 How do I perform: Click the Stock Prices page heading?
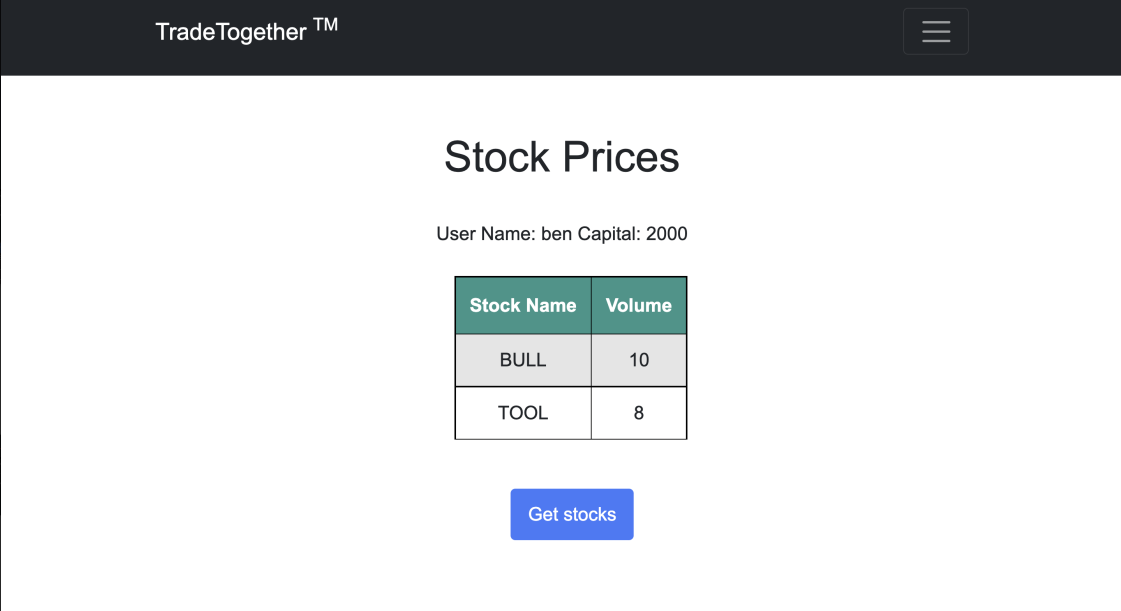pyautogui.click(x=561, y=157)
